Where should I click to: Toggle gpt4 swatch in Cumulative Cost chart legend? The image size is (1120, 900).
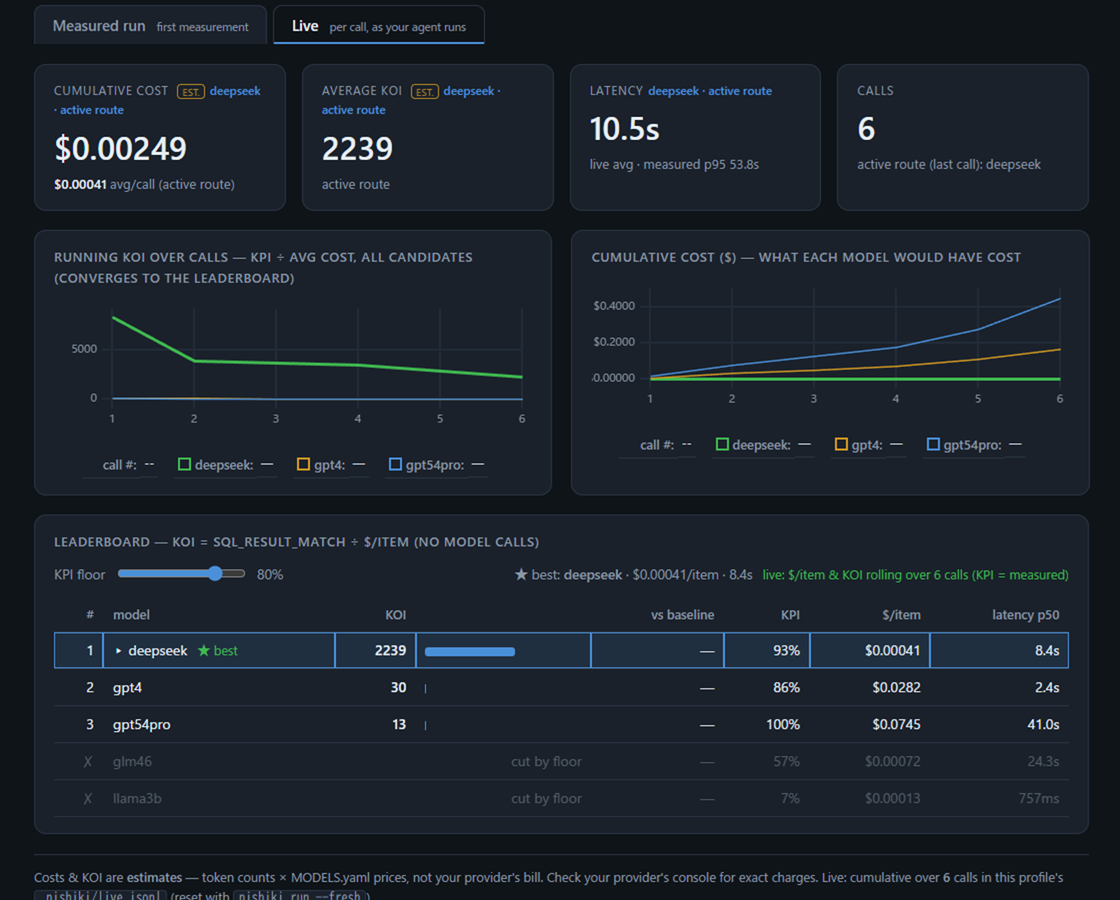click(841, 444)
